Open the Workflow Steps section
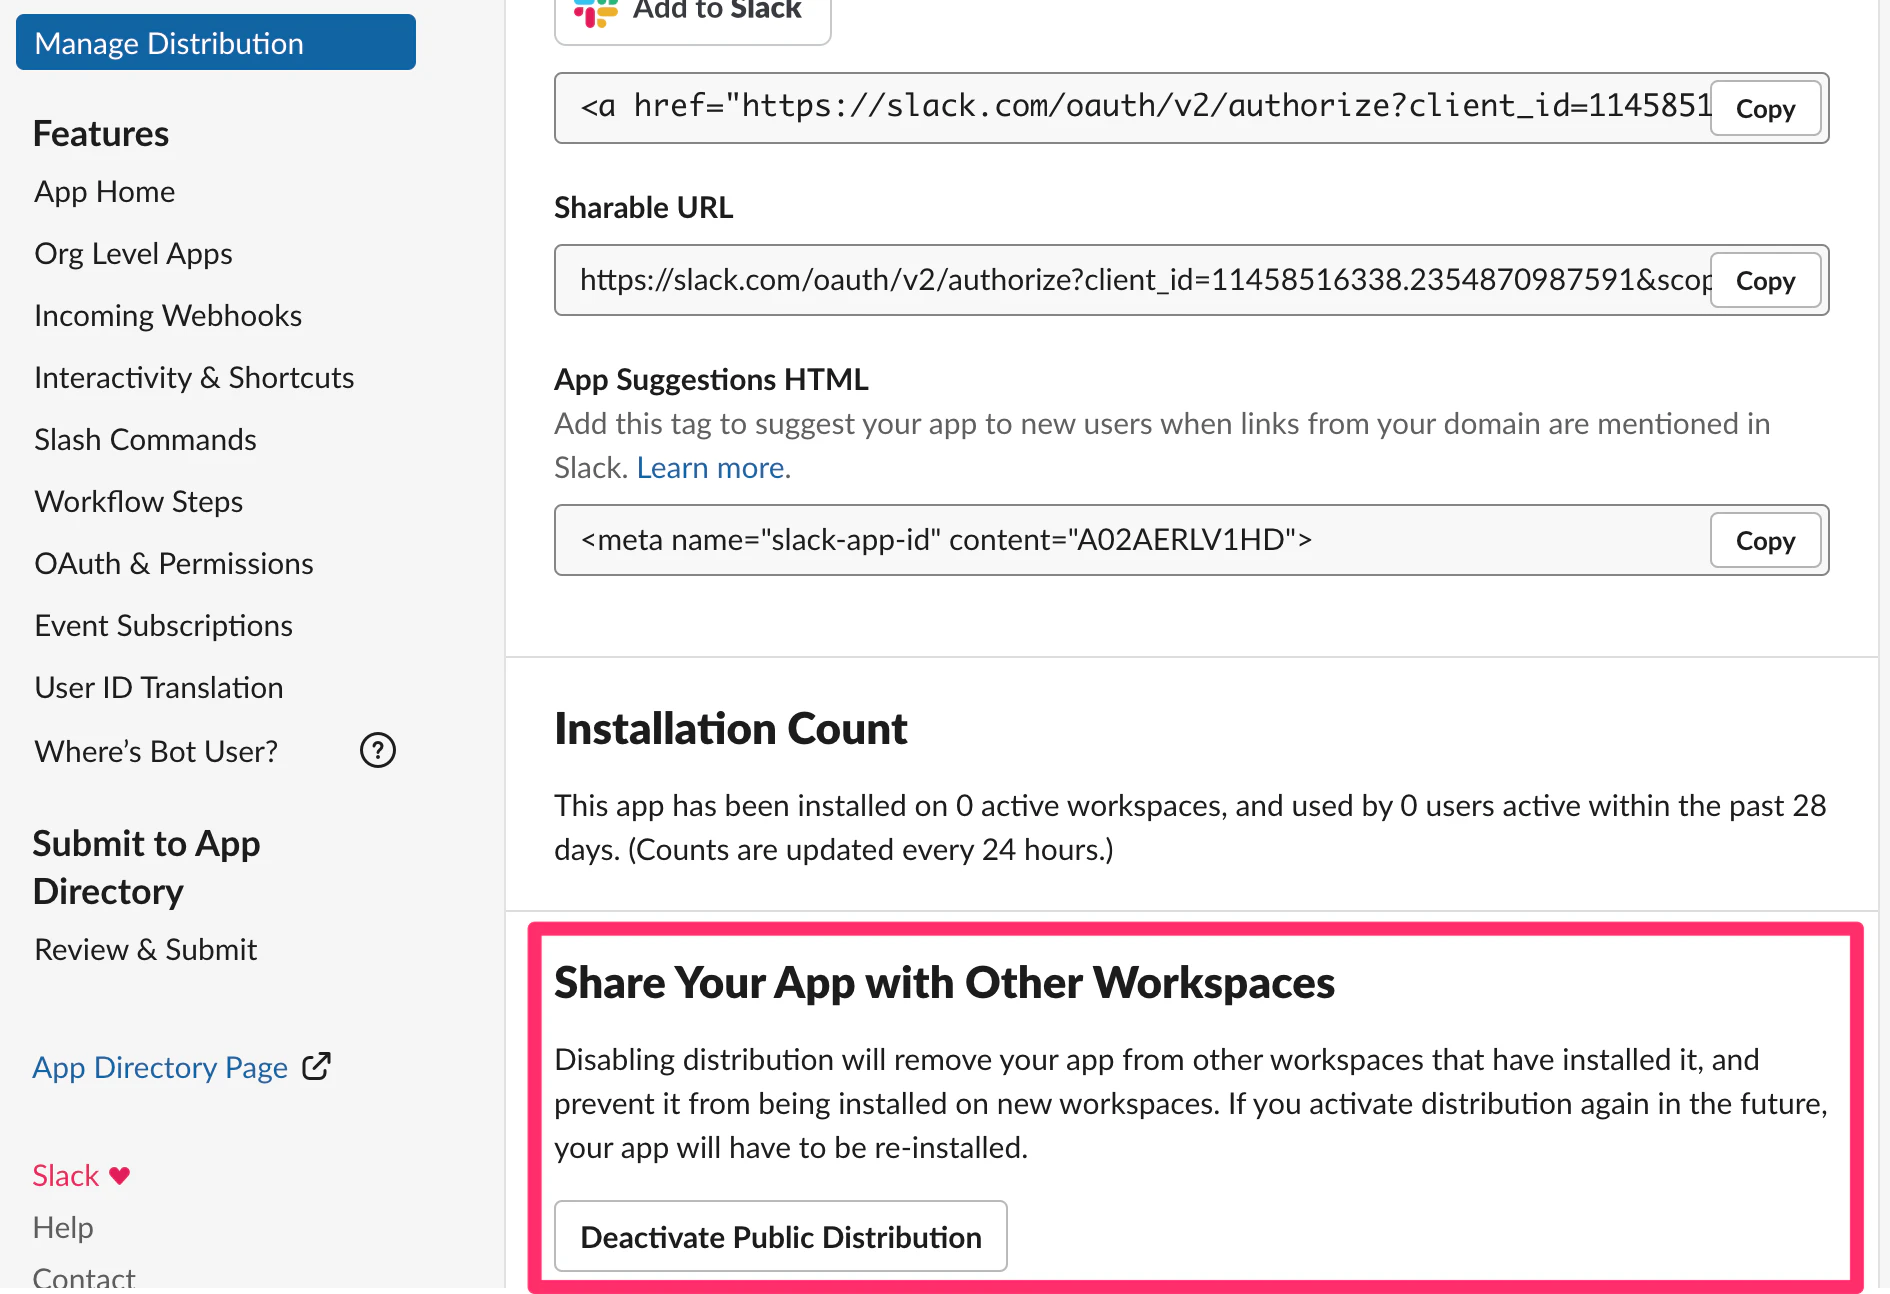This screenshot has height=1294, width=1890. click(139, 501)
